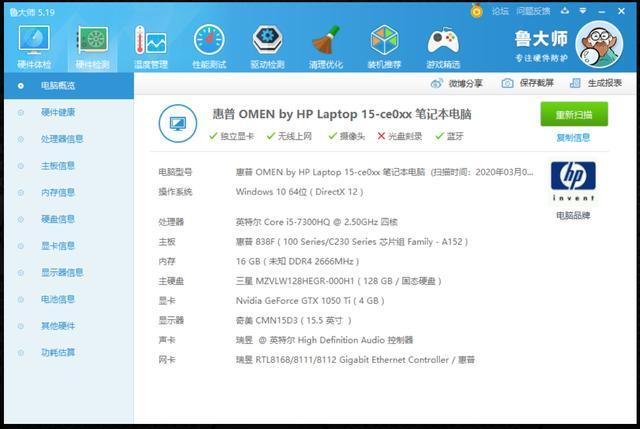Click 保存截屏 save screenshot
Image resolution: width=640 pixels, height=429 pixels.
point(527,83)
